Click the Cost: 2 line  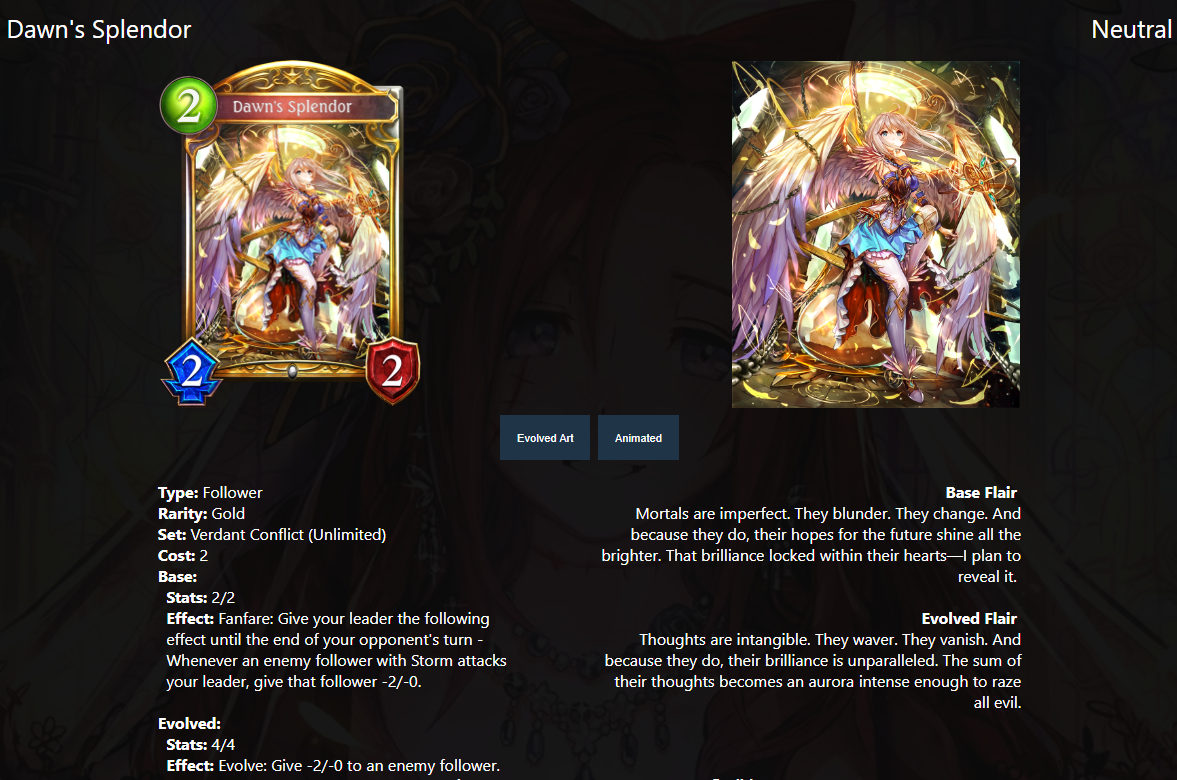(183, 556)
